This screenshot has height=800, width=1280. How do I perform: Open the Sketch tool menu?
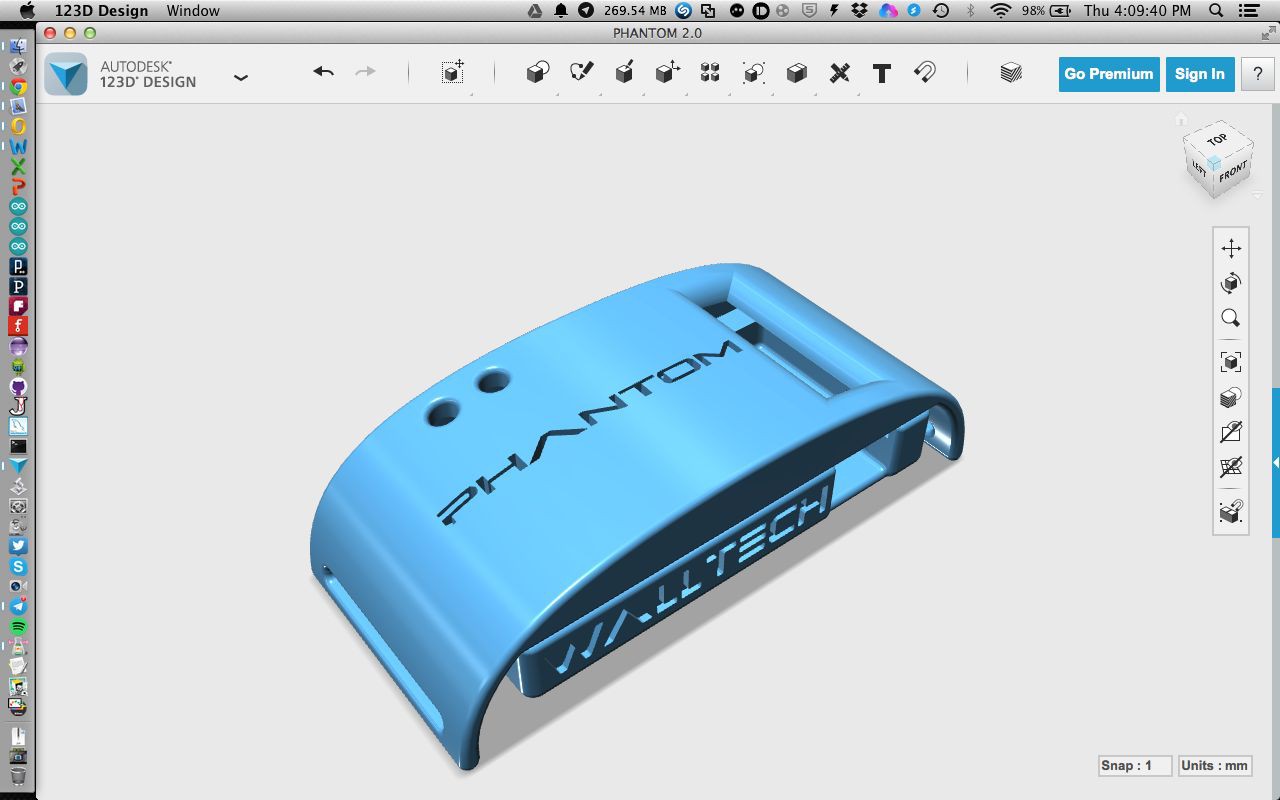[581, 73]
